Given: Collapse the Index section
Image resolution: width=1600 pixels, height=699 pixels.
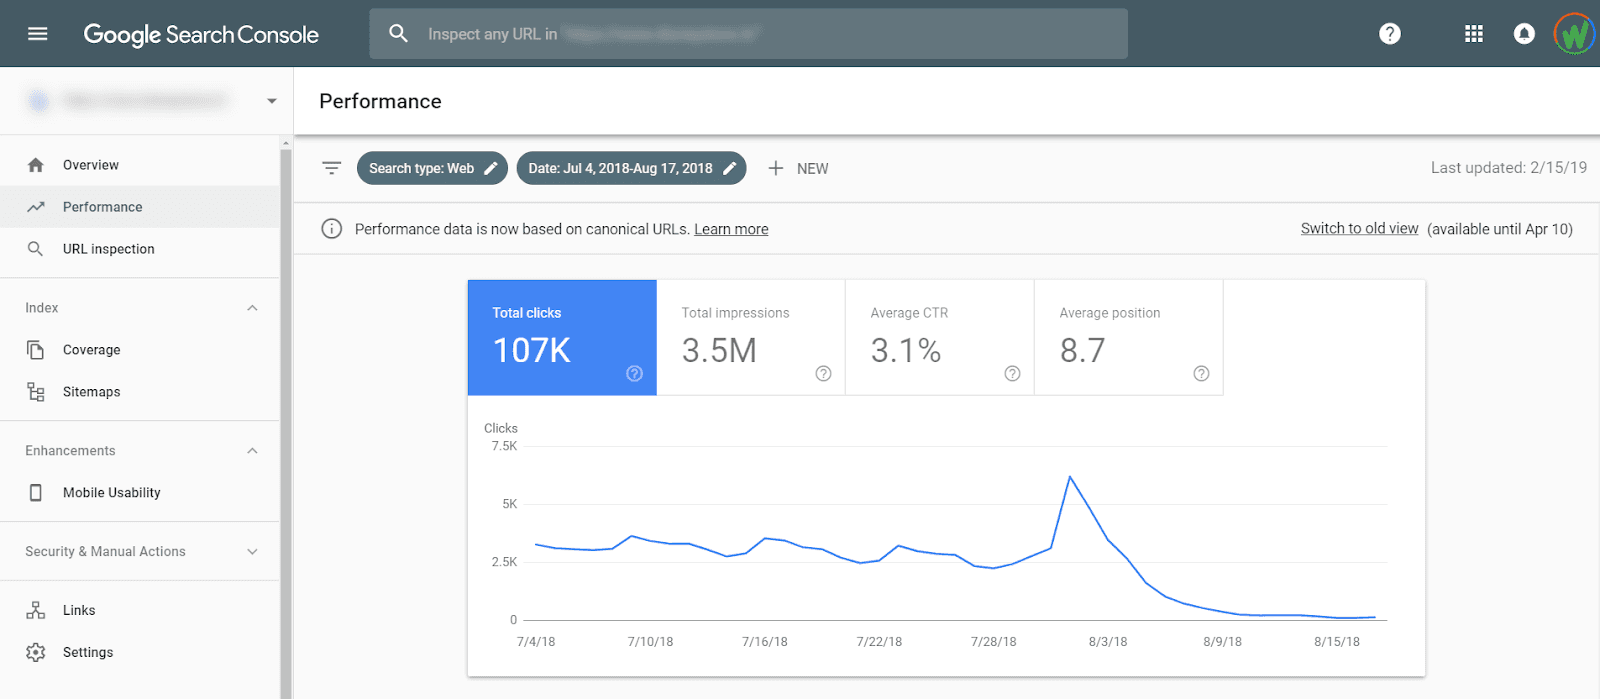Looking at the screenshot, I should [x=252, y=308].
